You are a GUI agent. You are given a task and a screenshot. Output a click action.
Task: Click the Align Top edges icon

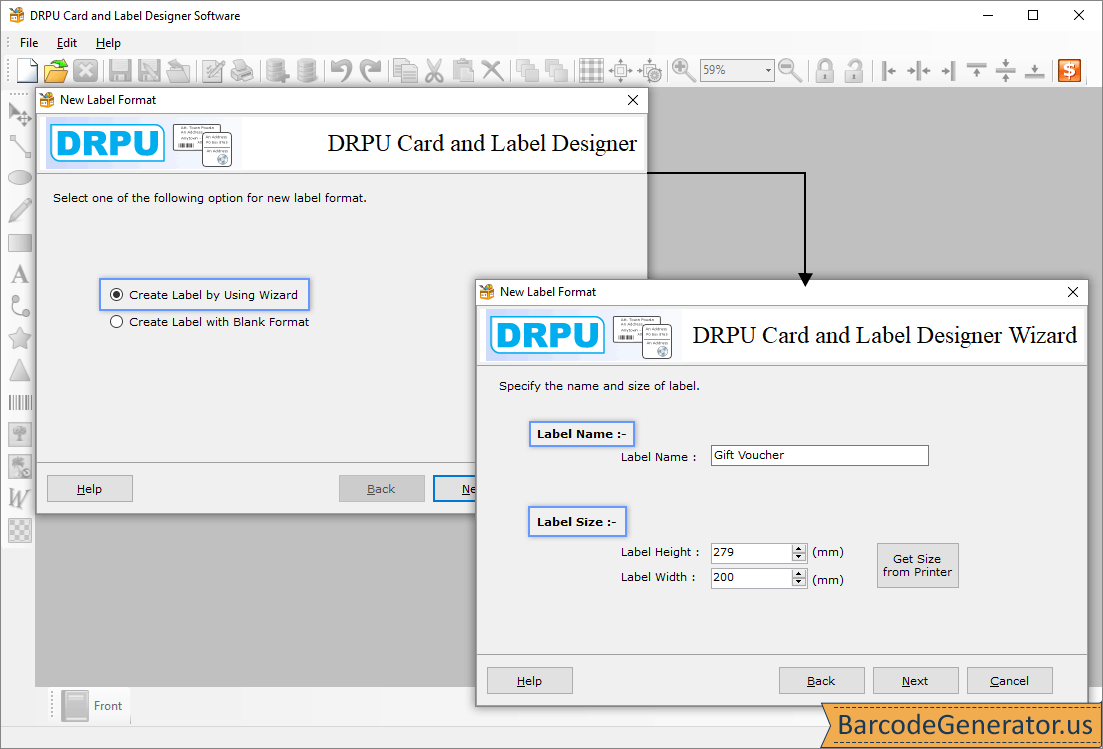coord(976,70)
